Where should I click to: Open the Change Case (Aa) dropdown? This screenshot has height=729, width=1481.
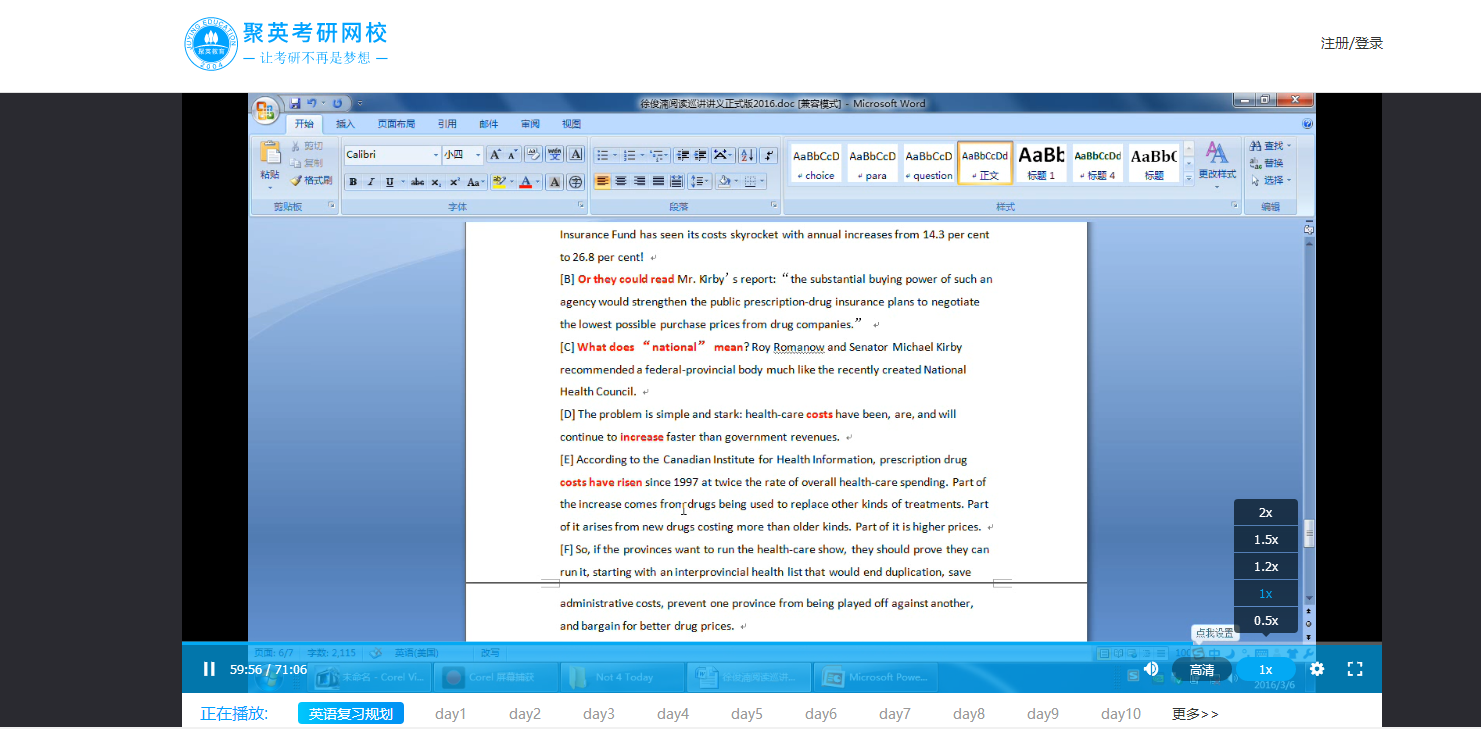point(476,182)
